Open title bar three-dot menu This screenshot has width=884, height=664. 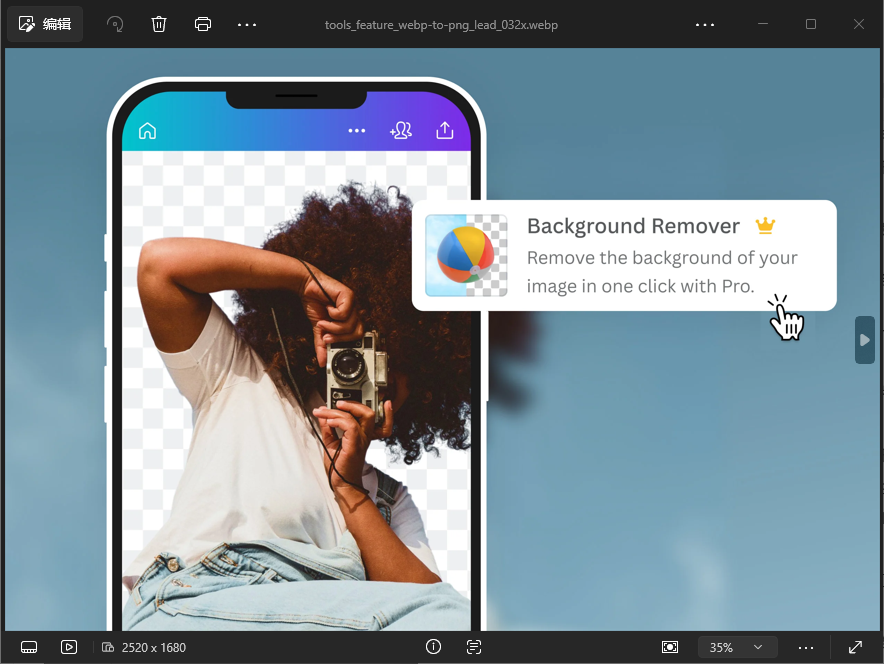click(x=705, y=24)
